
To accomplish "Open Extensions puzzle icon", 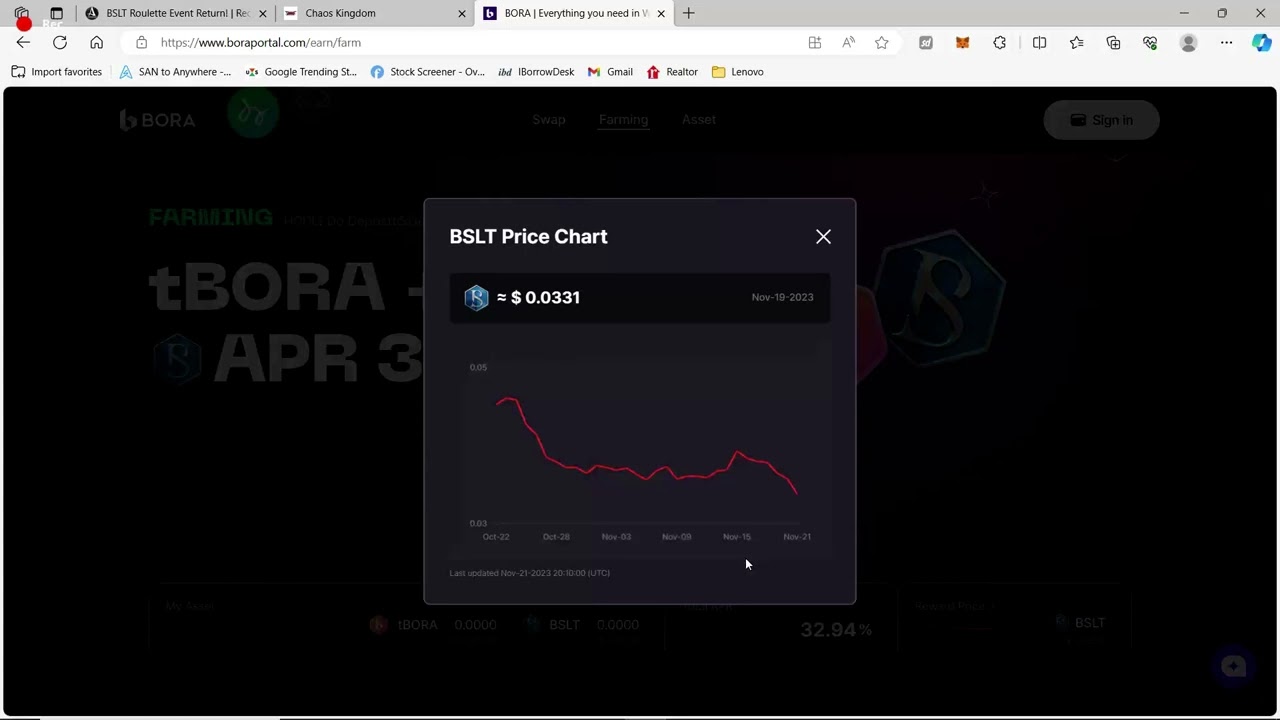I will 999,42.
